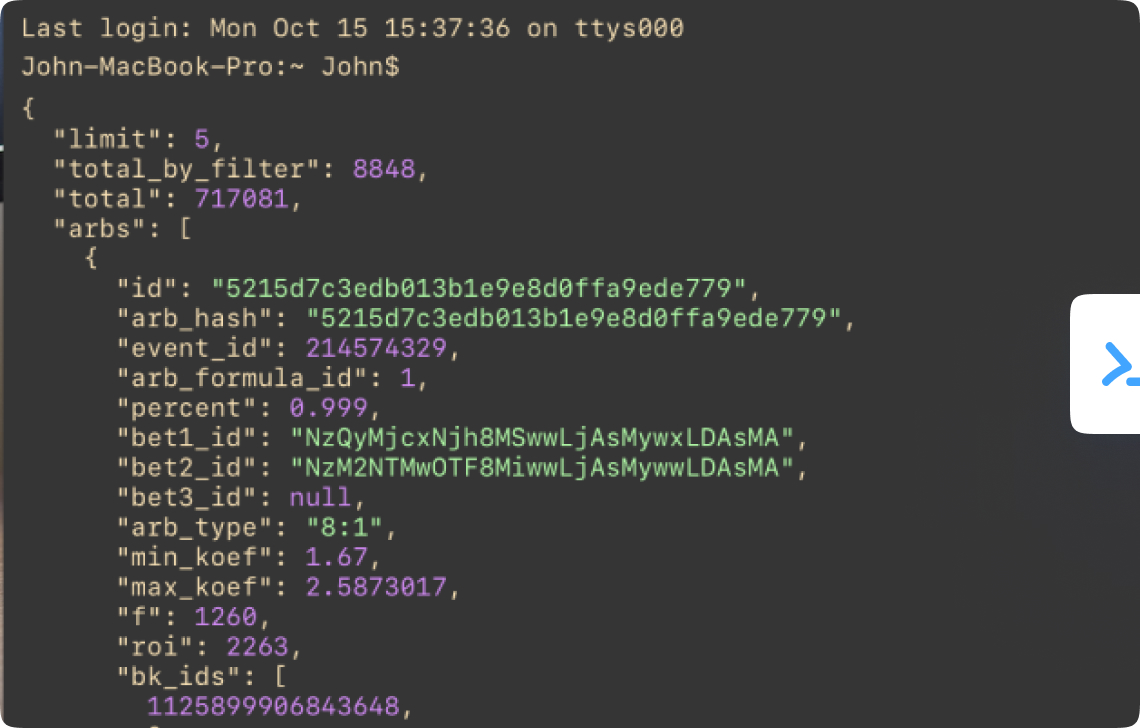Click the max_koef value 2.5873017

click(375, 587)
